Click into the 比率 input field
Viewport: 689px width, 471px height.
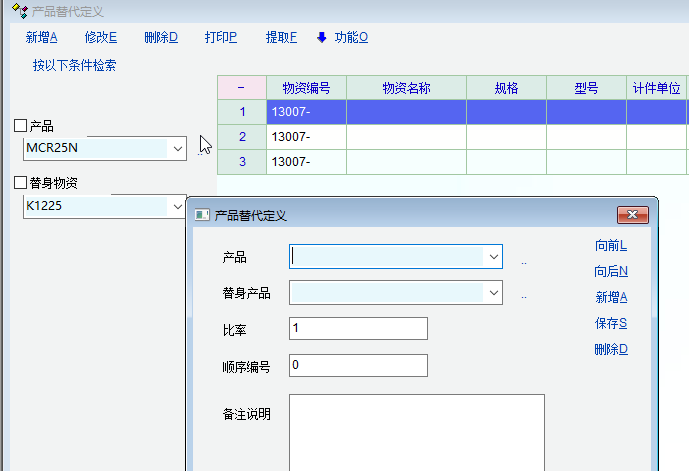tap(357, 329)
